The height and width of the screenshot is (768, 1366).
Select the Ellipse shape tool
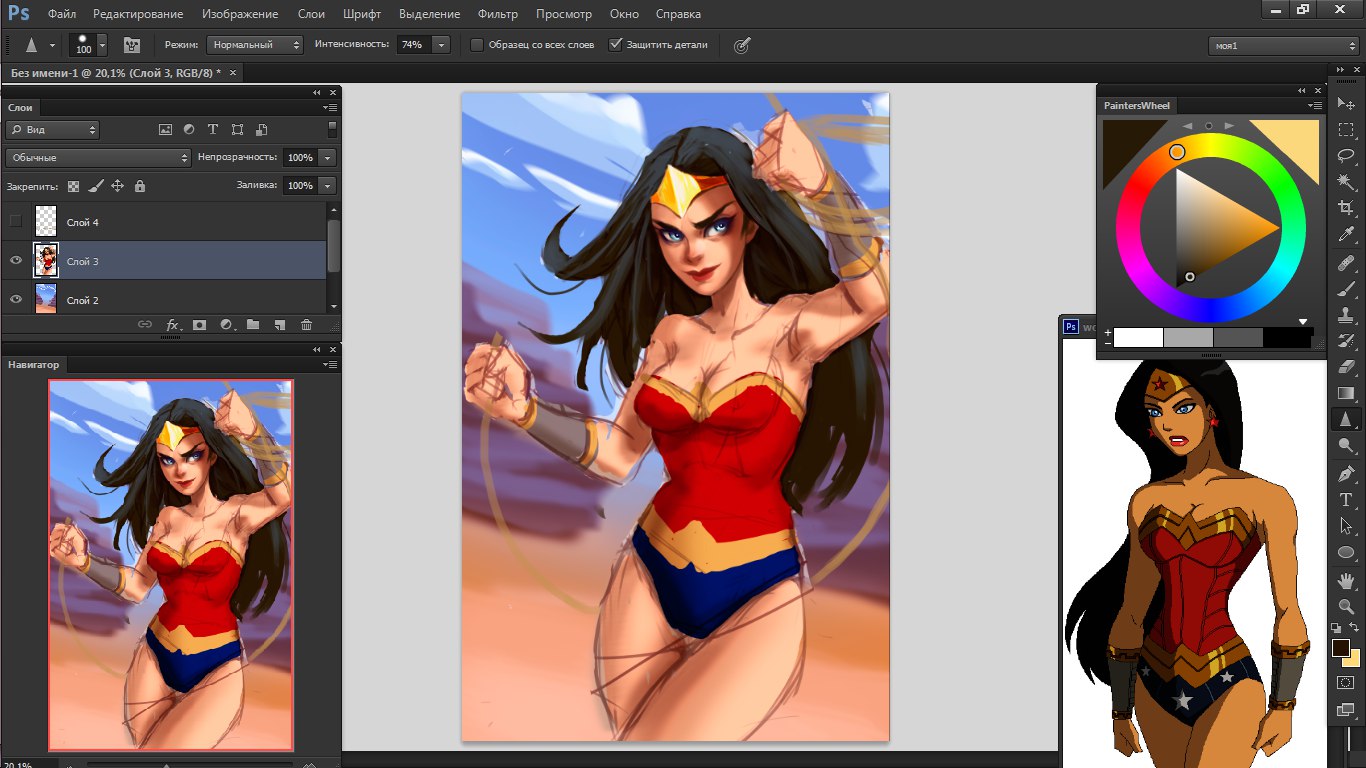click(1346, 552)
